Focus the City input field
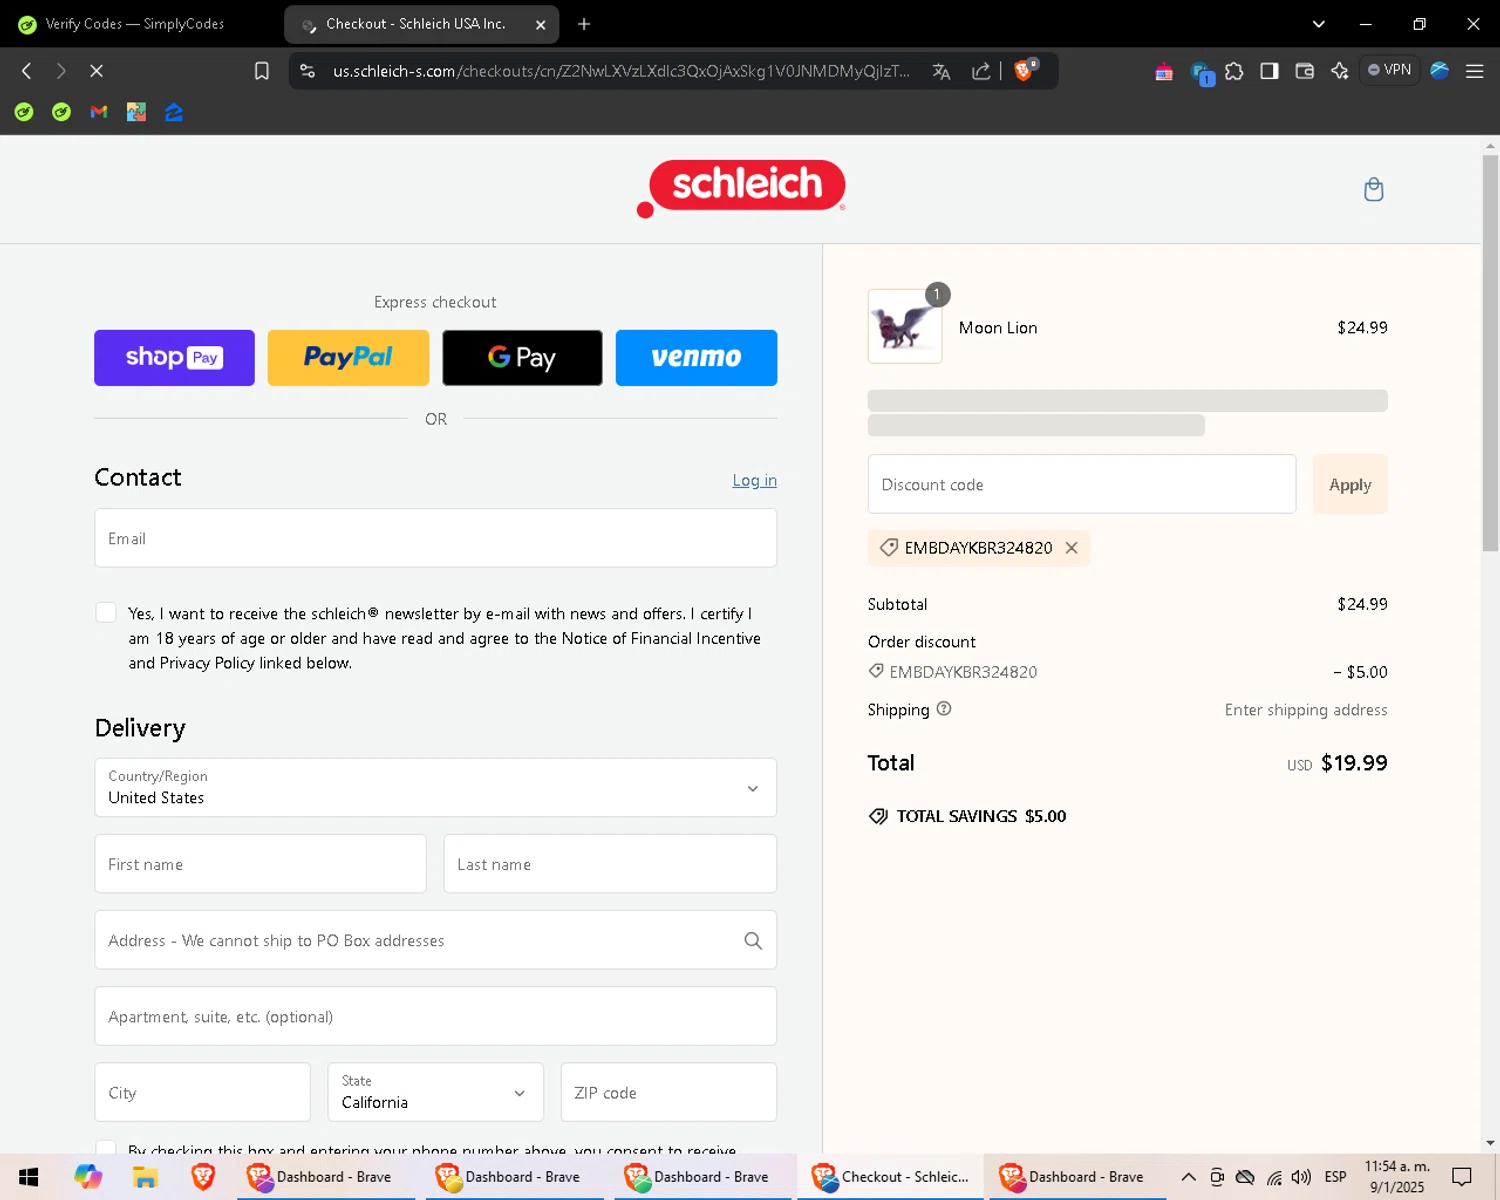This screenshot has width=1500, height=1200. click(203, 1092)
